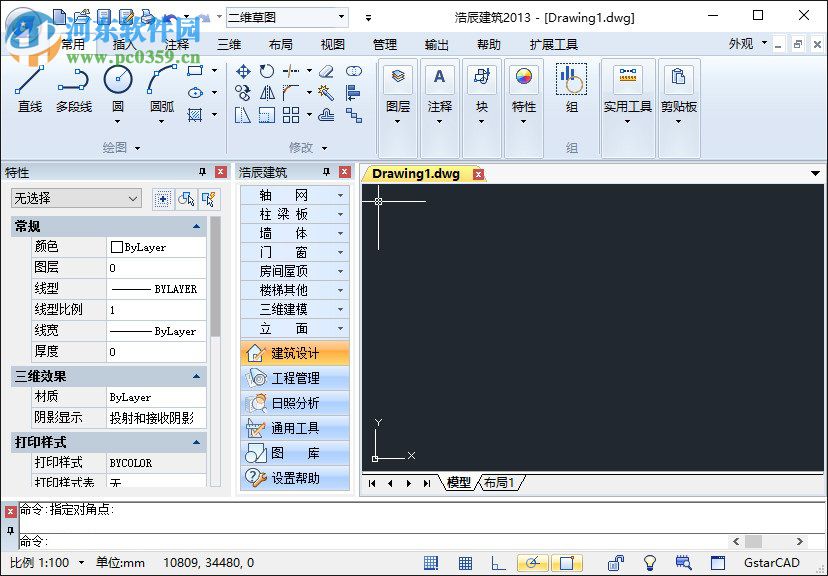Disable polar tracking in status bar
The height and width of the screenshot is (576, 828).
532,560
